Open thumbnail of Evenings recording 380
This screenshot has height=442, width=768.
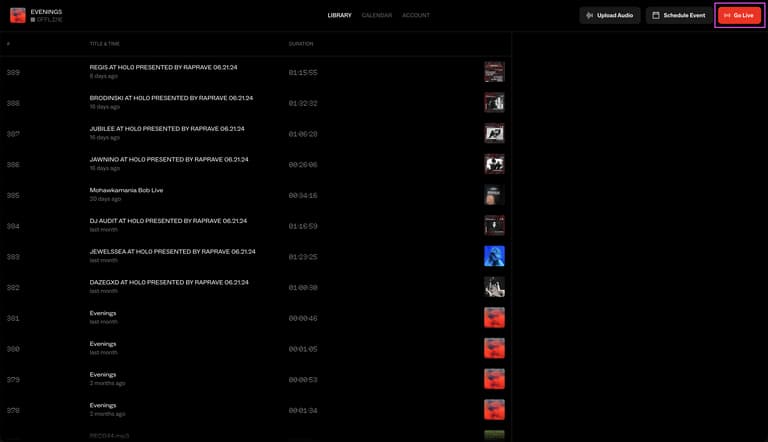click(x=494, y=348)
